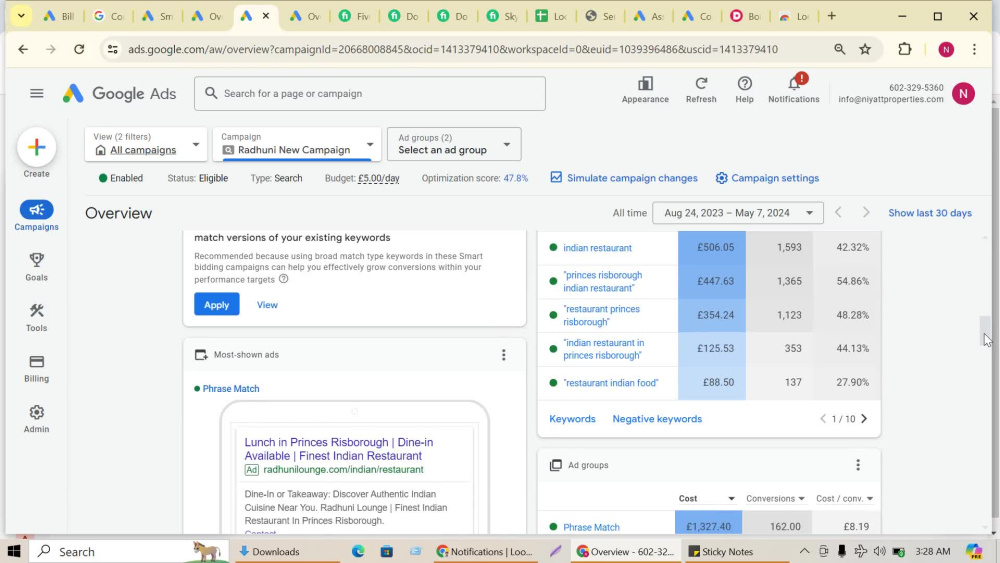Open the Enabled status selector

point(121,179)
